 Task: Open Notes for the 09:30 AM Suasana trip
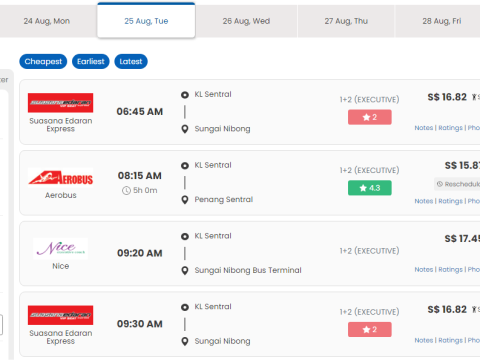coord(424,340)
